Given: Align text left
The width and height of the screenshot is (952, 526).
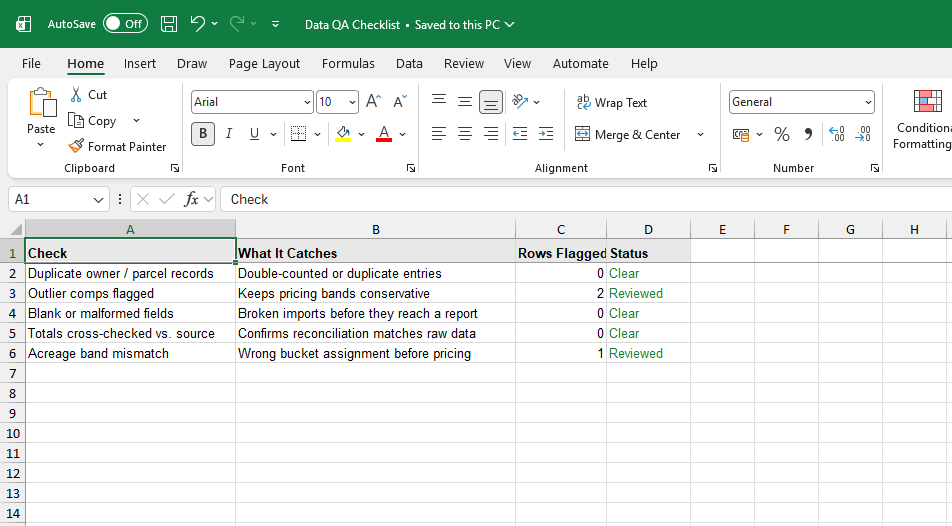Looking at the screenshot, I should pyautogui.click(x=439, y=134).
